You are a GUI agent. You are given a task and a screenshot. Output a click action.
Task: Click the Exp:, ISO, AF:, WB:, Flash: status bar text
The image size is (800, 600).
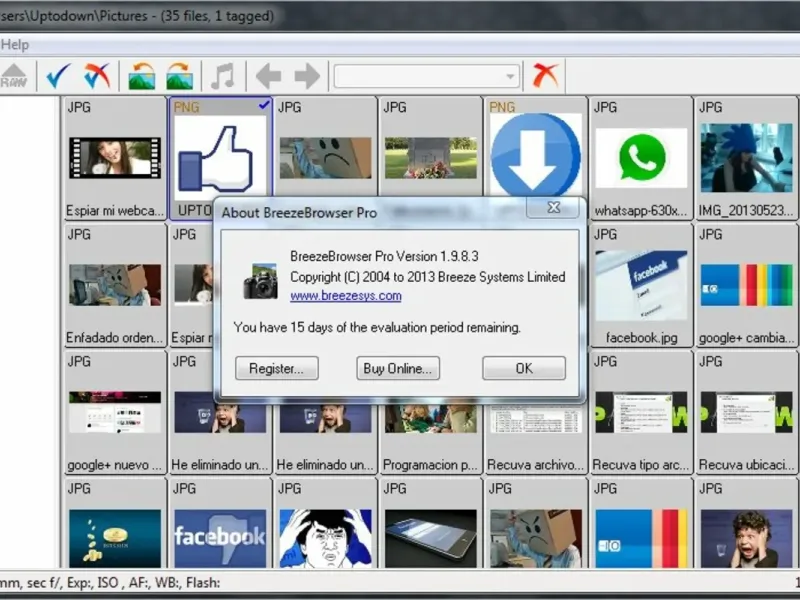click(110, 583)
